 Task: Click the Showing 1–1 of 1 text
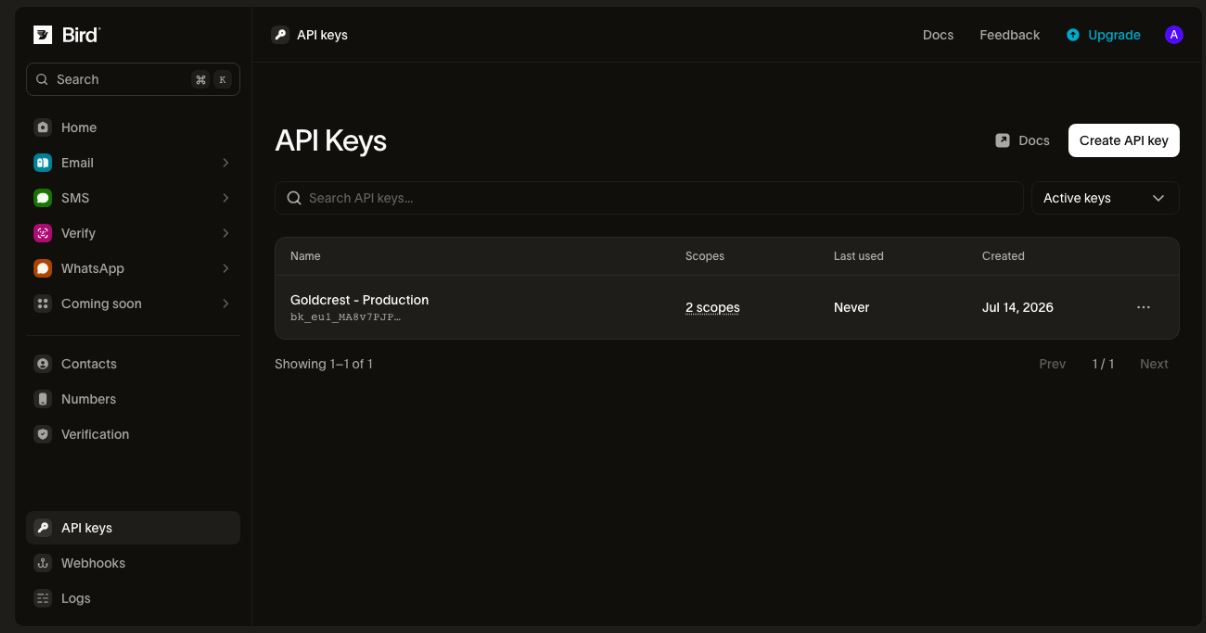(x=323, y=364)
